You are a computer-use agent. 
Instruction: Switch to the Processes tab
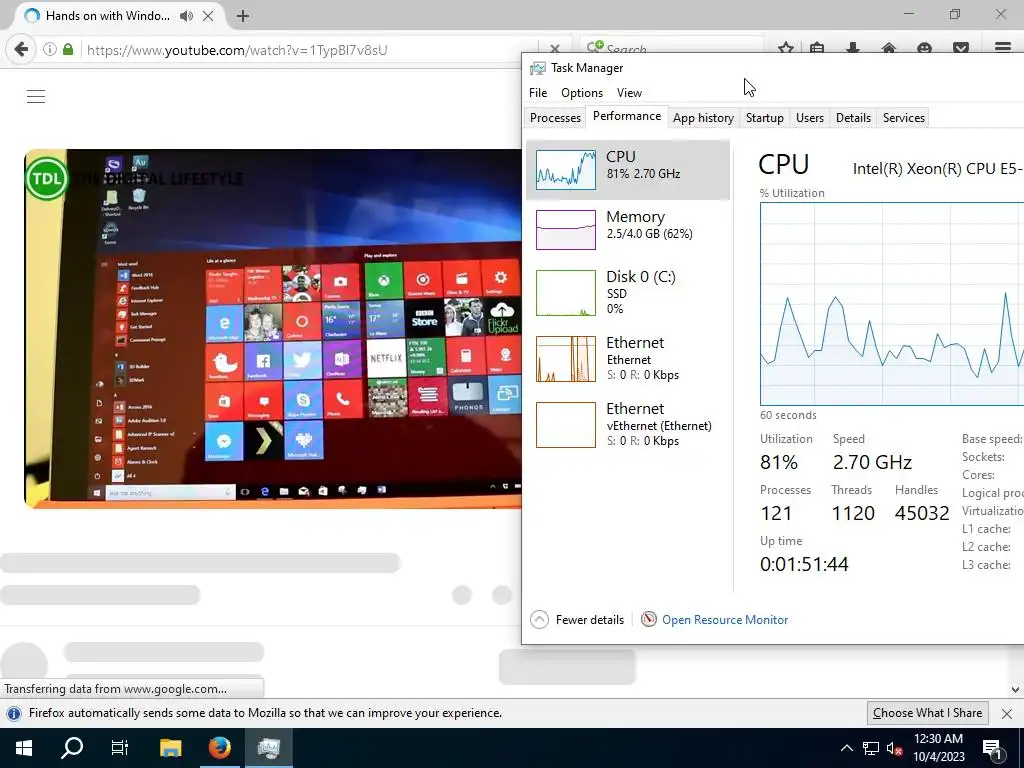555,118
